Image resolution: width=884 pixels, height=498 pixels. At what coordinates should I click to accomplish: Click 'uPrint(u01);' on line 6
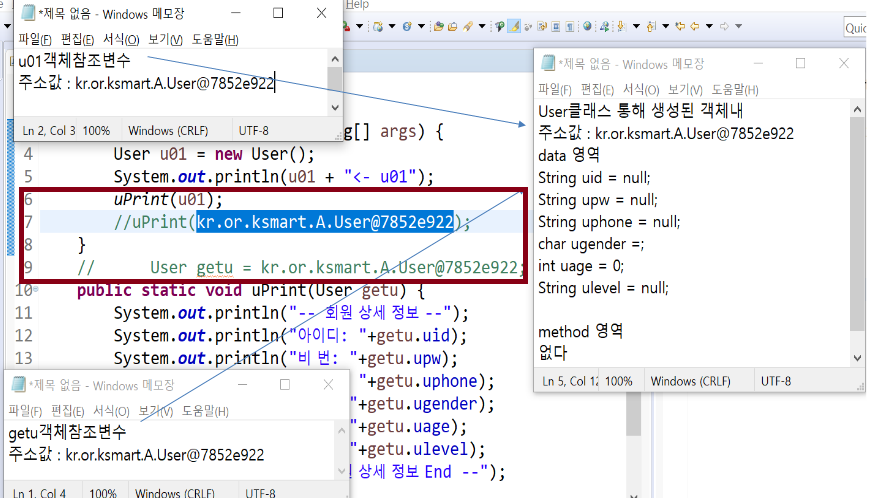click(168, 199)
